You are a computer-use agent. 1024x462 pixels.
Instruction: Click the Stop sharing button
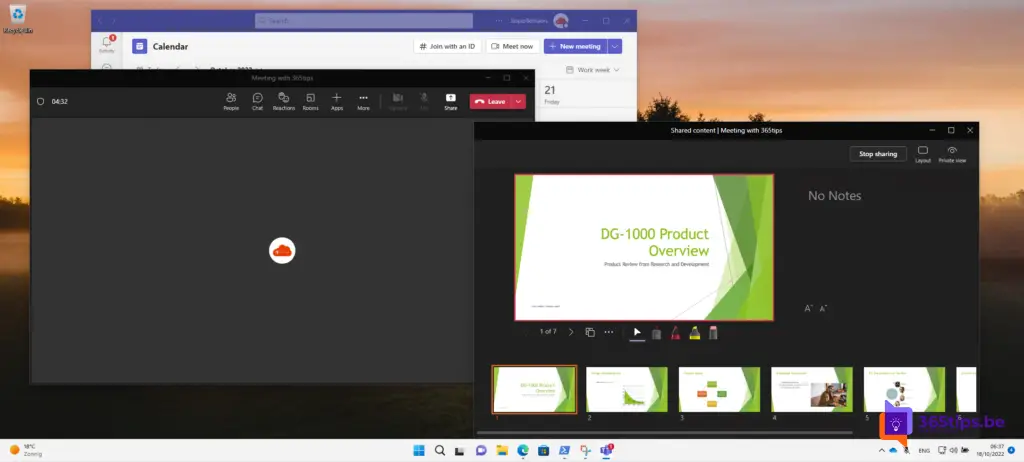pos(878,154)
